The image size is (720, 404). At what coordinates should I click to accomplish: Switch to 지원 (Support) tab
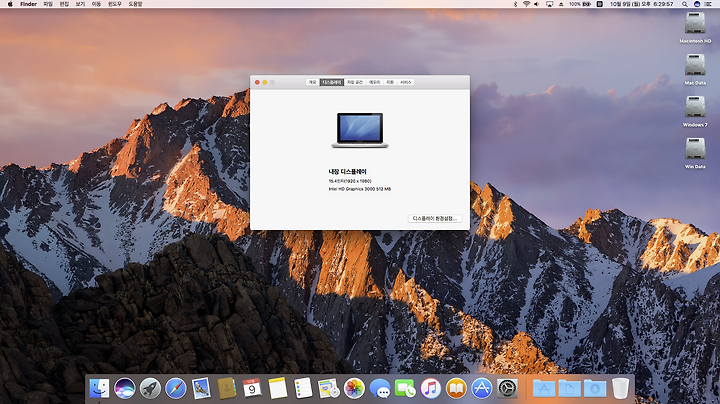click(390, 82)
